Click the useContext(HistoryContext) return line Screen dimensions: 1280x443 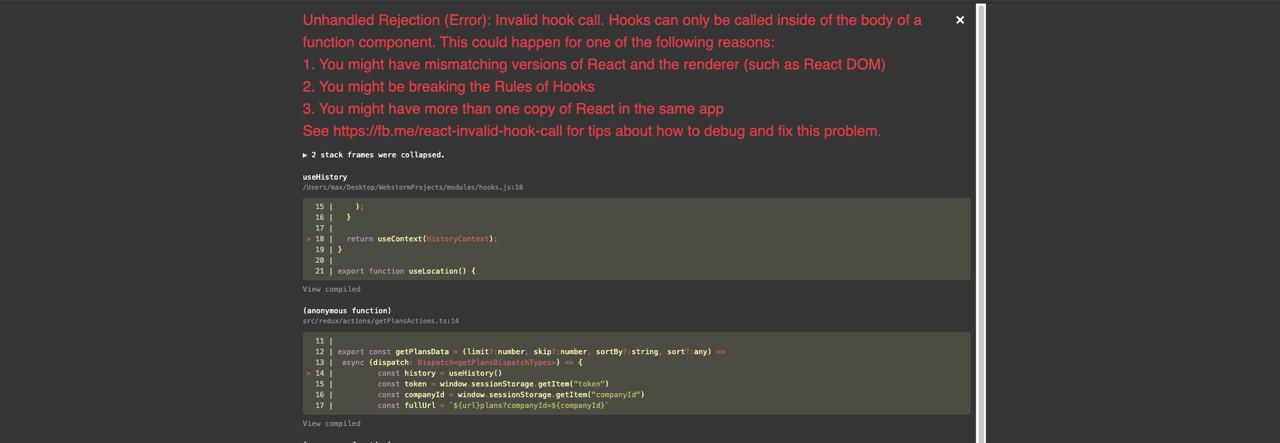pyautogui.click(x=421, y=239)
